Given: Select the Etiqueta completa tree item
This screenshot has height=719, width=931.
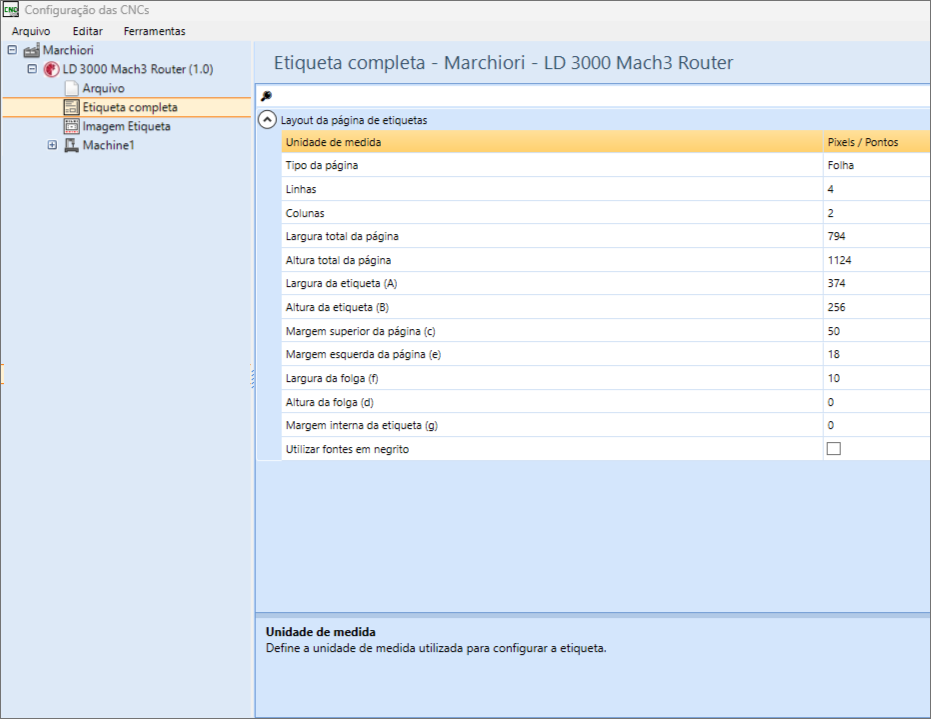Looking at the screenshot, I should point(130,107).
